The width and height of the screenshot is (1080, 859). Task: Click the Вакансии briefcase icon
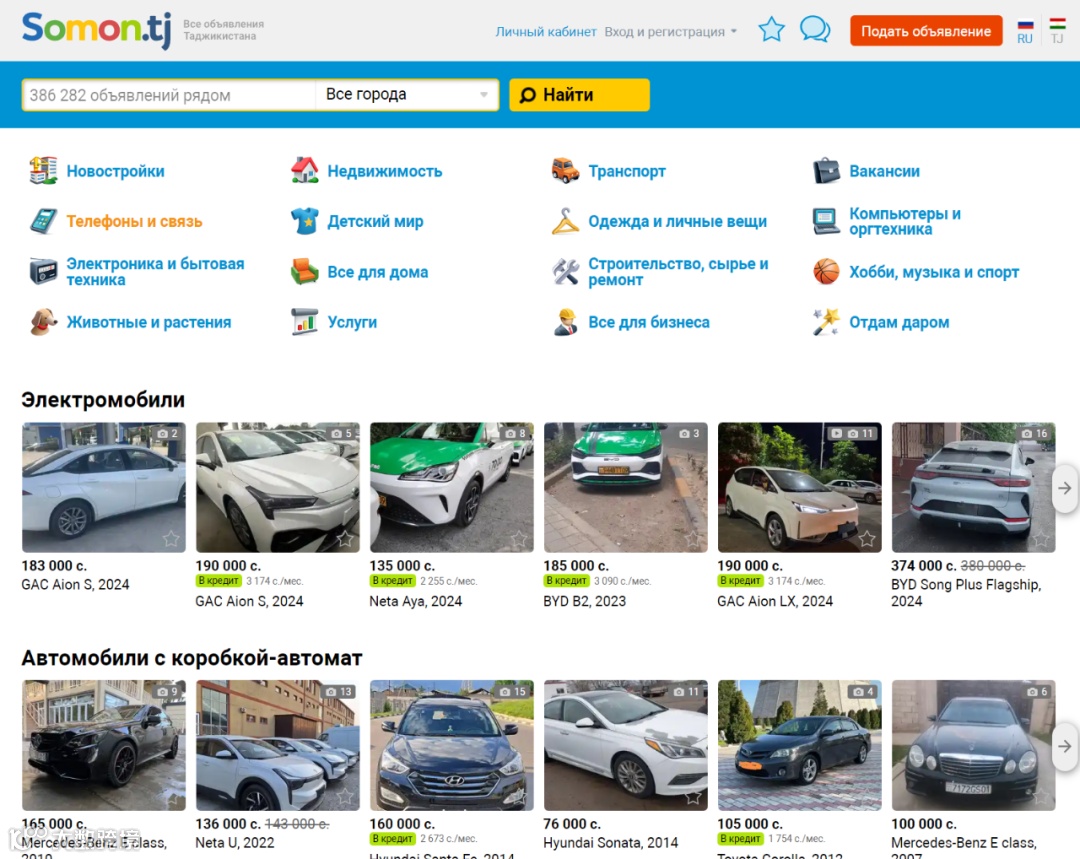pos(826,171)
